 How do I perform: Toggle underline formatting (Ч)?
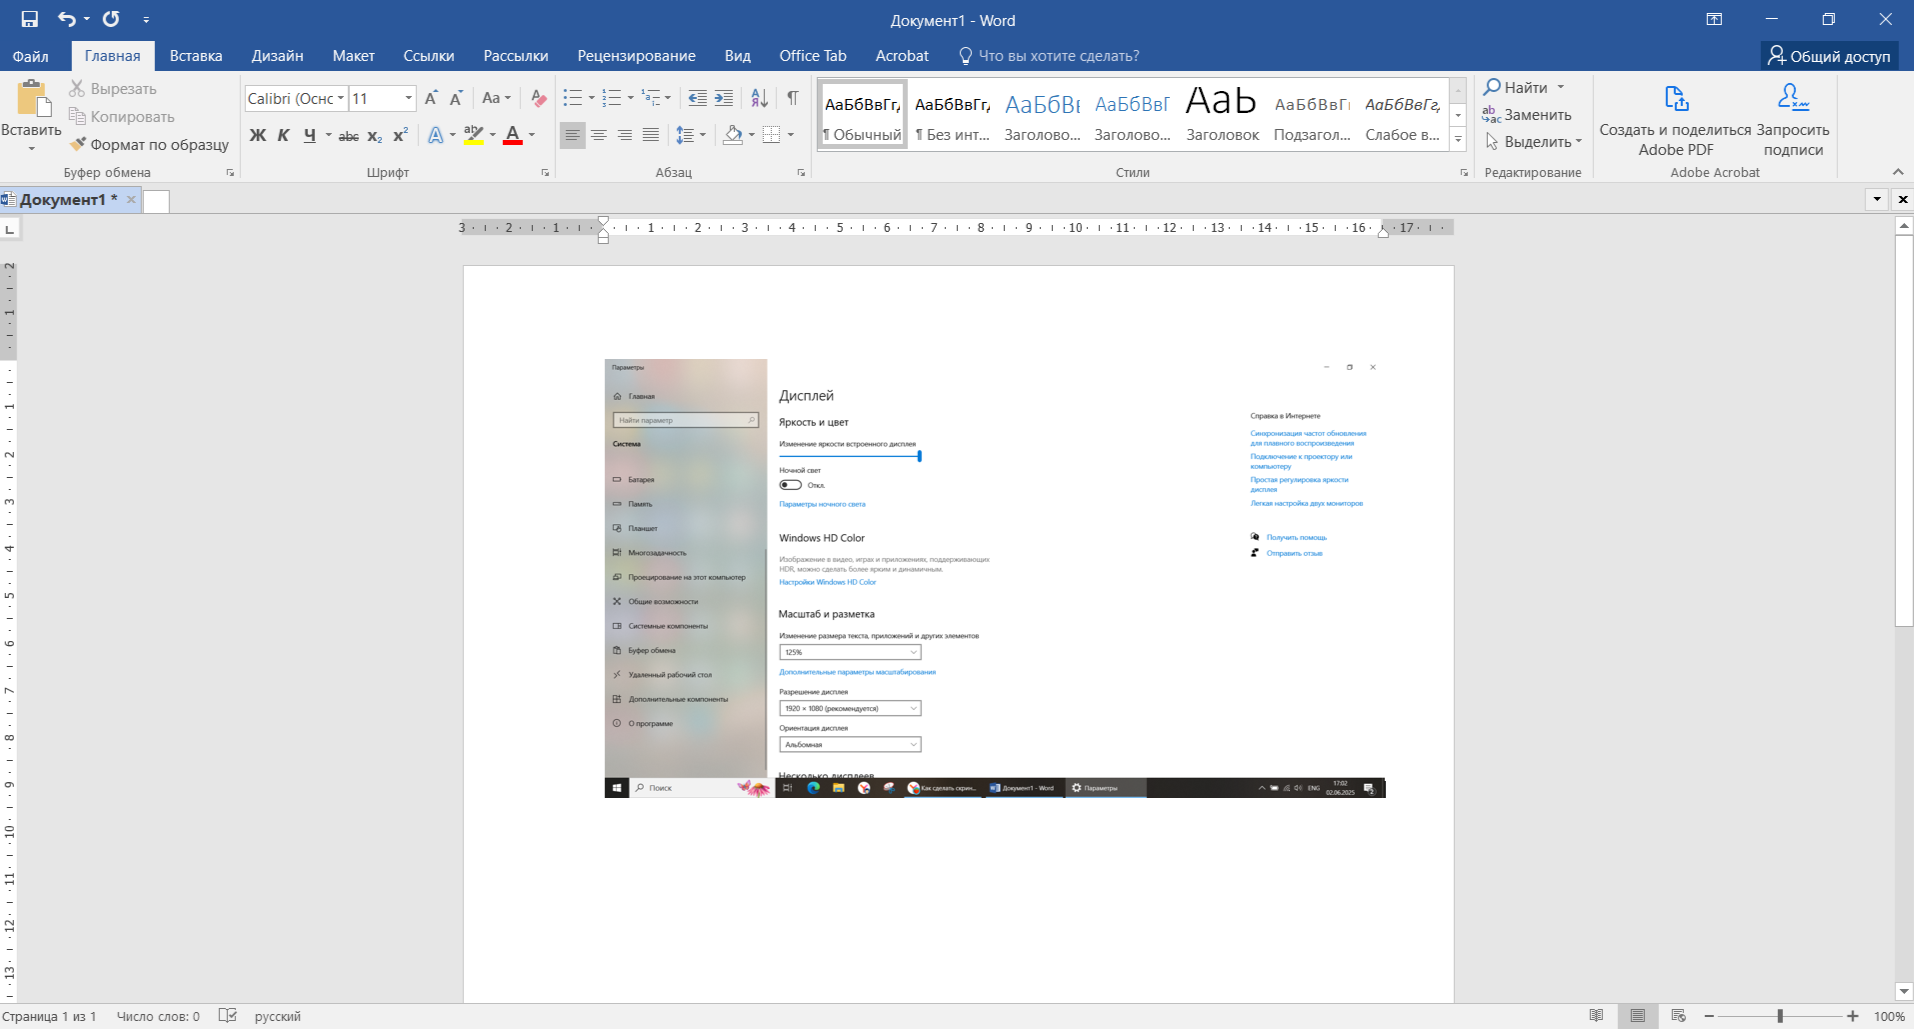[310, 135]
